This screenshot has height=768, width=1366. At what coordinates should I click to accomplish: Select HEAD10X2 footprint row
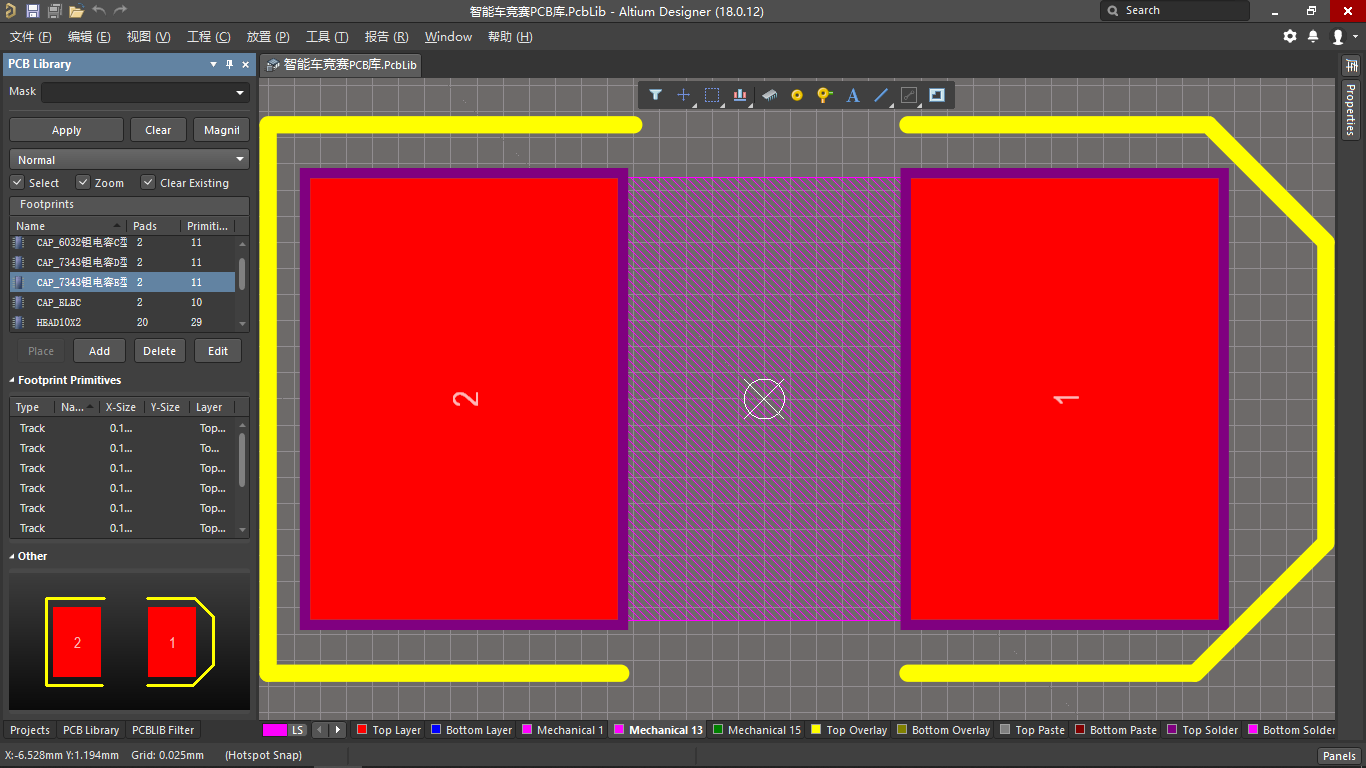[123, 322]
